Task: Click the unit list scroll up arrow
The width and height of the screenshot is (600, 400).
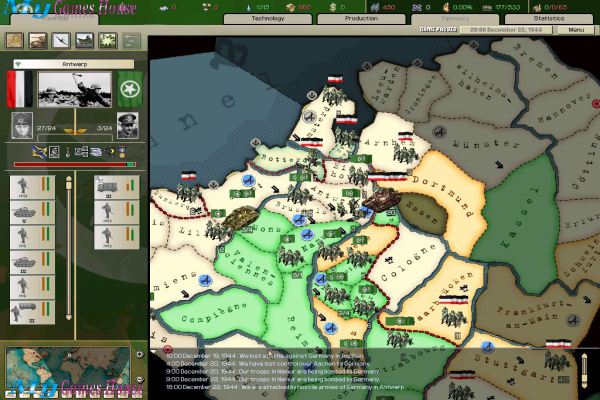Action: click(x=68, y=178)
